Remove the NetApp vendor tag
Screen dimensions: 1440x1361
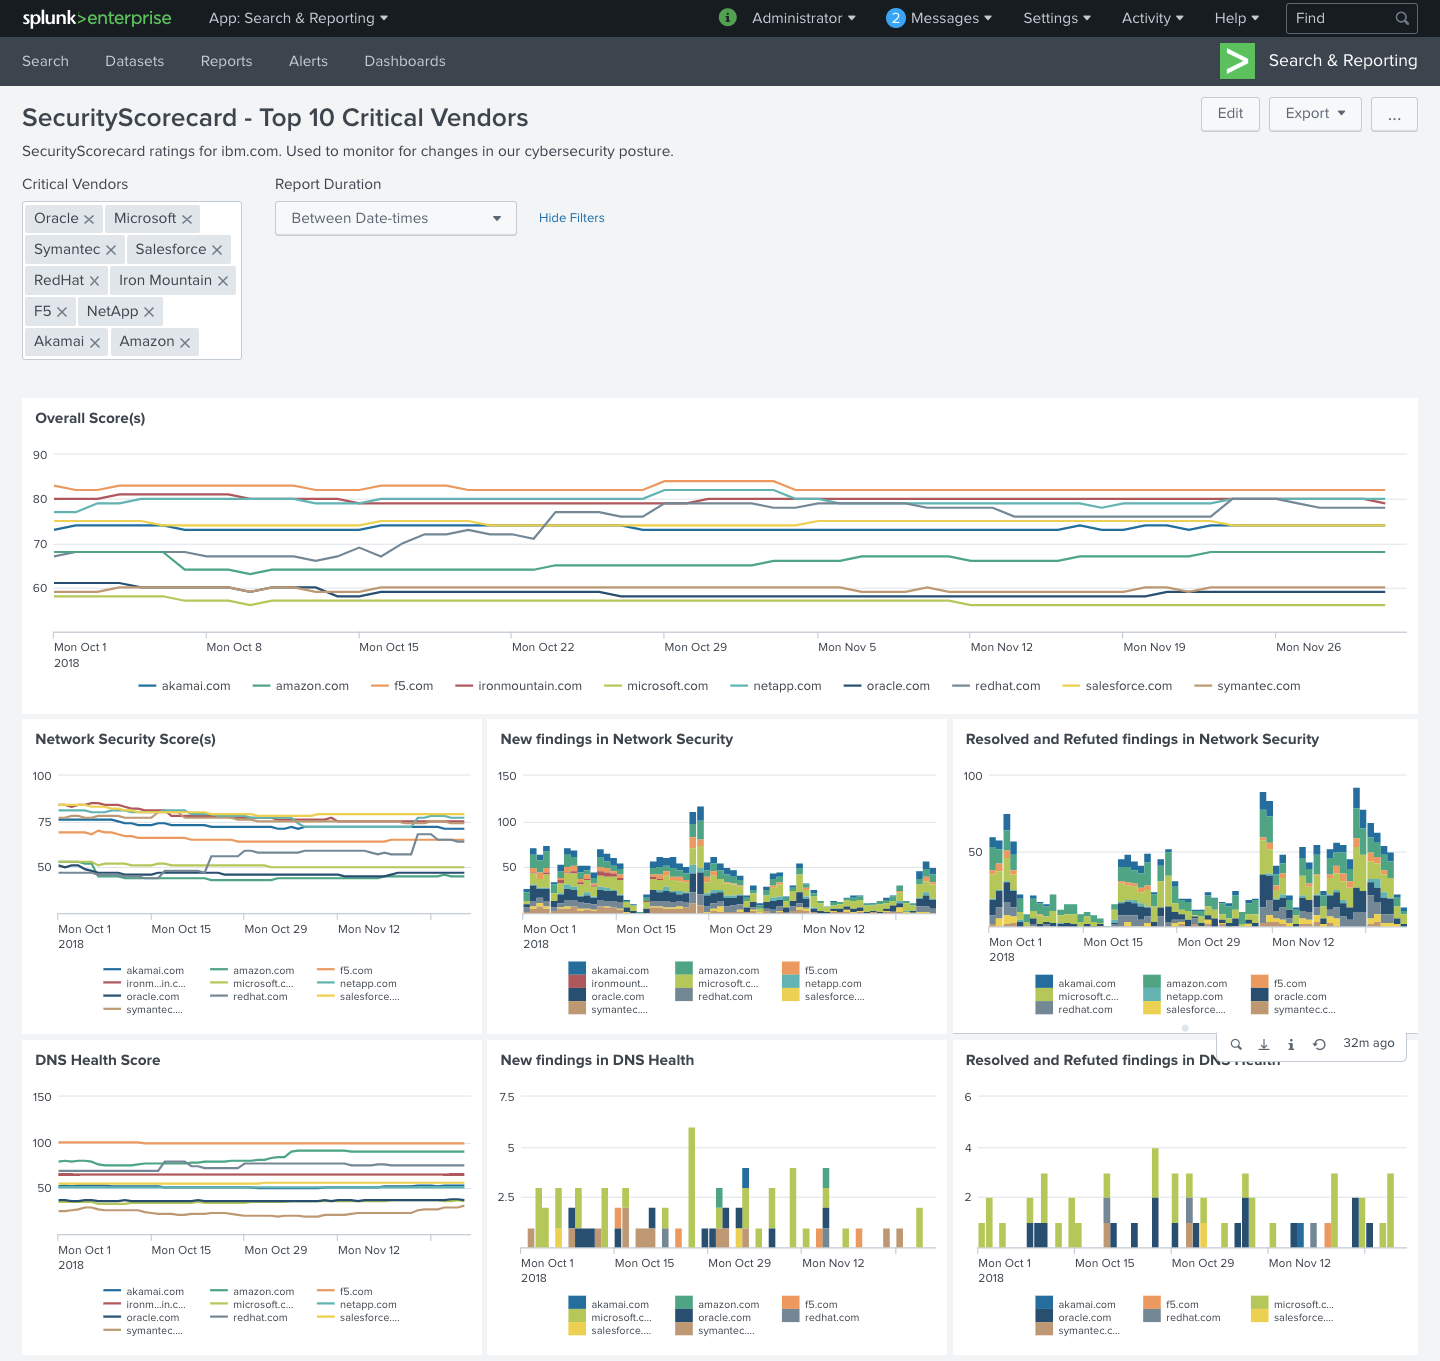pyautogui.click(x=149, y=312)
